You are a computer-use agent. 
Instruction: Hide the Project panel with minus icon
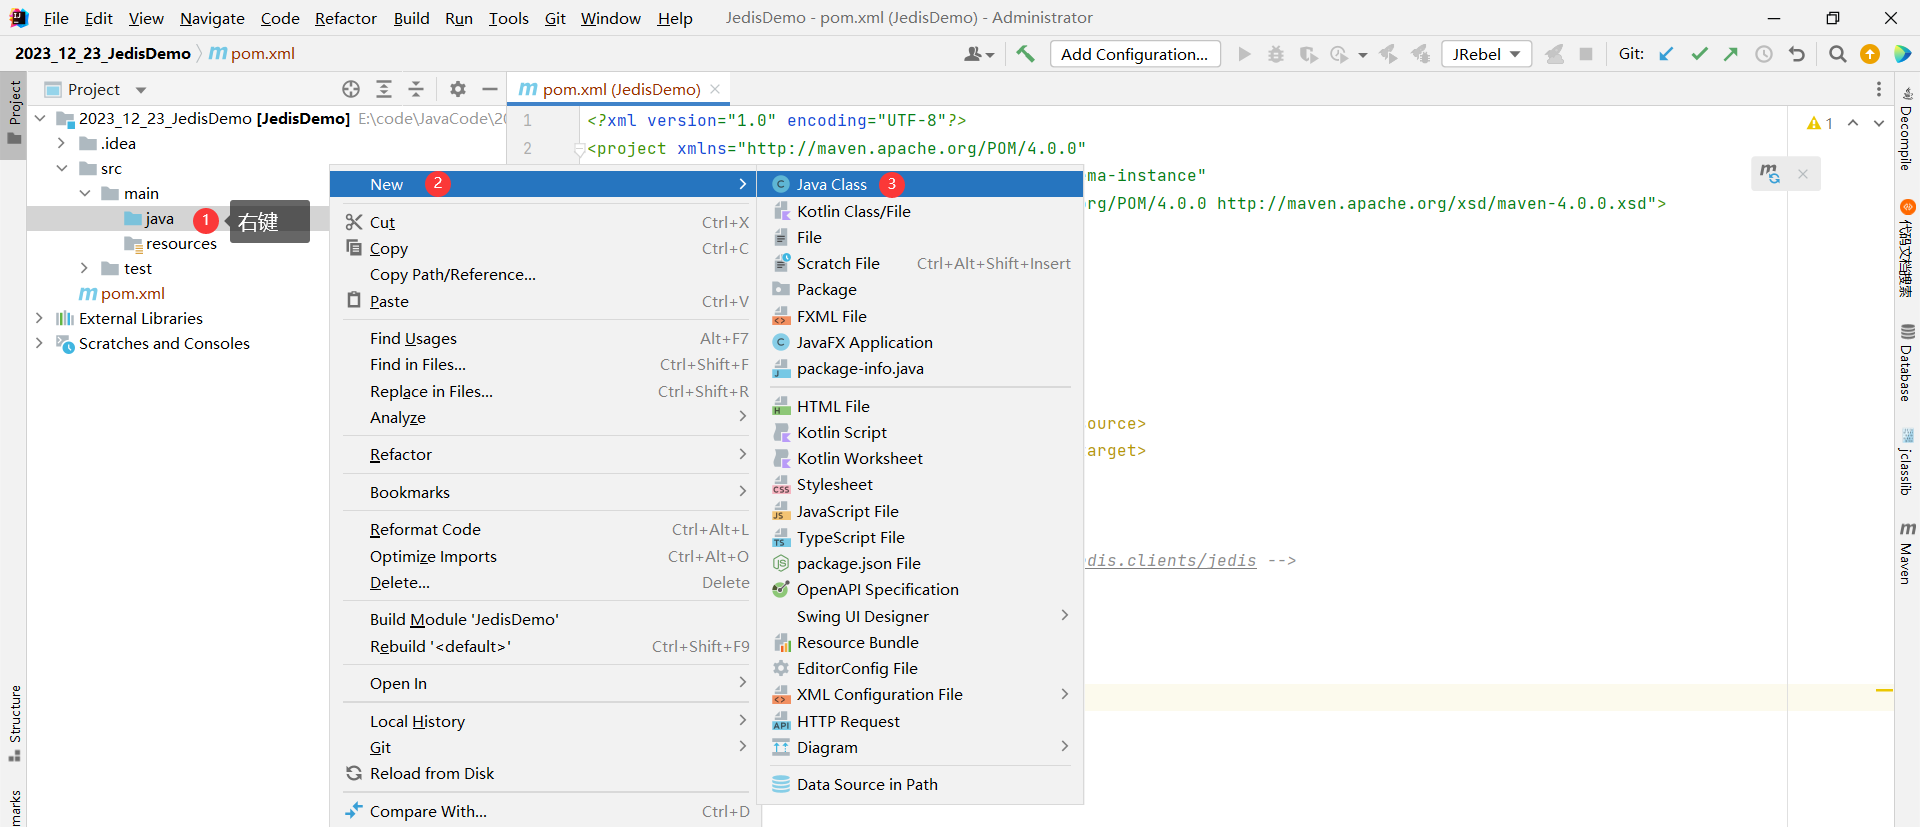click(490, 89)
